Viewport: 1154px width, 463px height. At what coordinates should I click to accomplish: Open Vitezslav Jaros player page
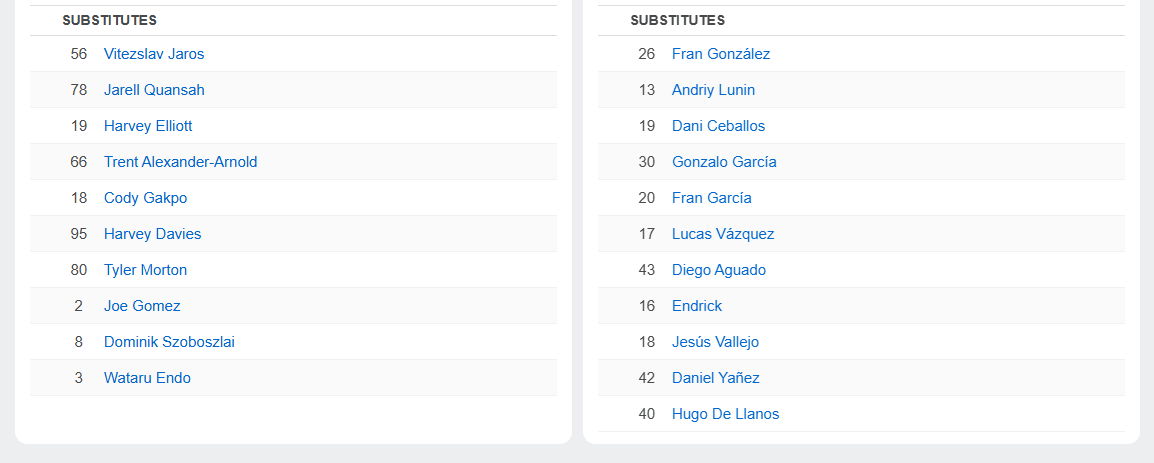(154, 54)
